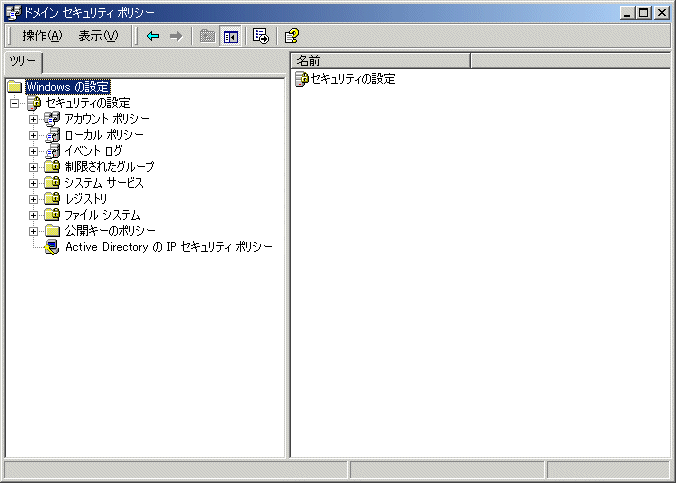Click the Active Directory IP security policy icon
This screenshot has width=676, height=483.
click(52, 247)
